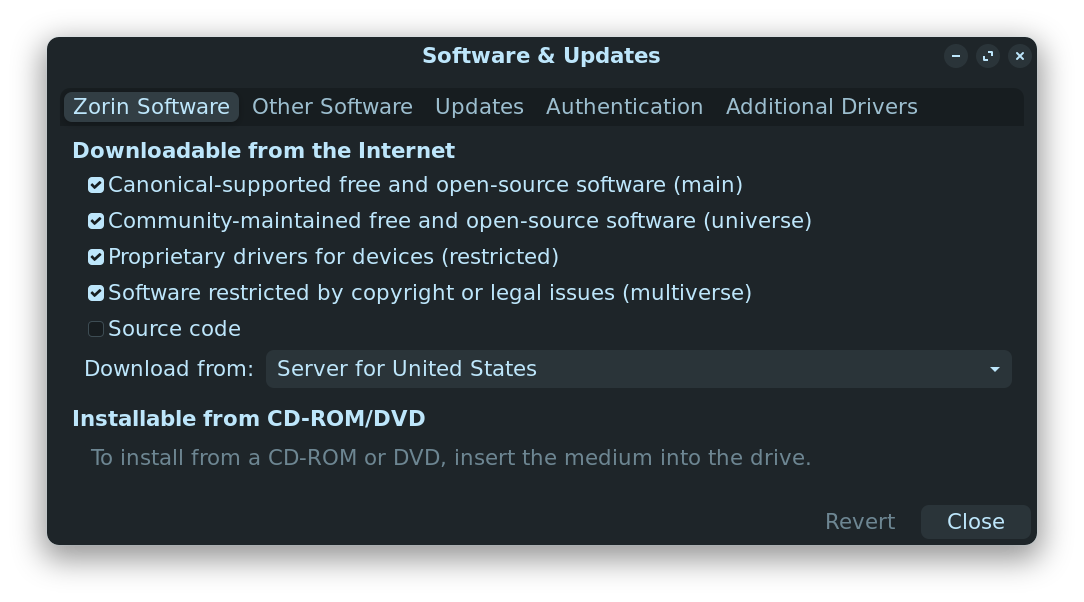Screen dimensions: 1084x602
Task: Click the Downloadable from the Internet heading
Action: pyautogui.click(x=263, y=151)
